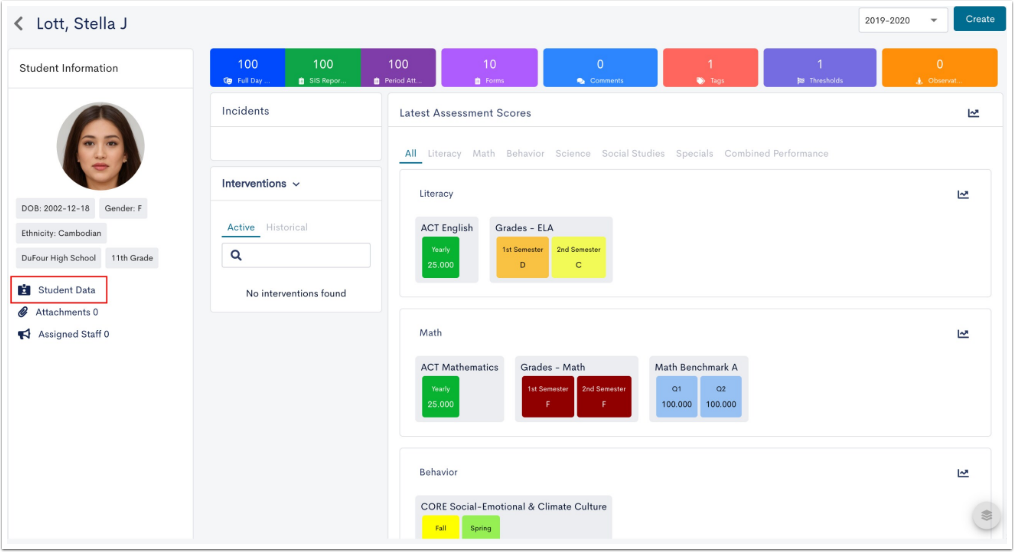Image resolution: width=1014 pixels, height=552 pixels.
Task: Open the SIS Report 100 green tile
Action: tap(323, 68)
